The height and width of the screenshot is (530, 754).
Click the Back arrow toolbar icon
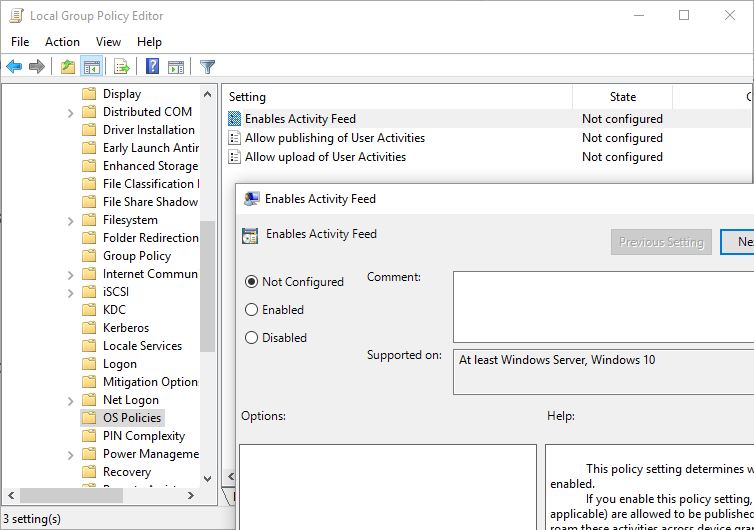14,67
